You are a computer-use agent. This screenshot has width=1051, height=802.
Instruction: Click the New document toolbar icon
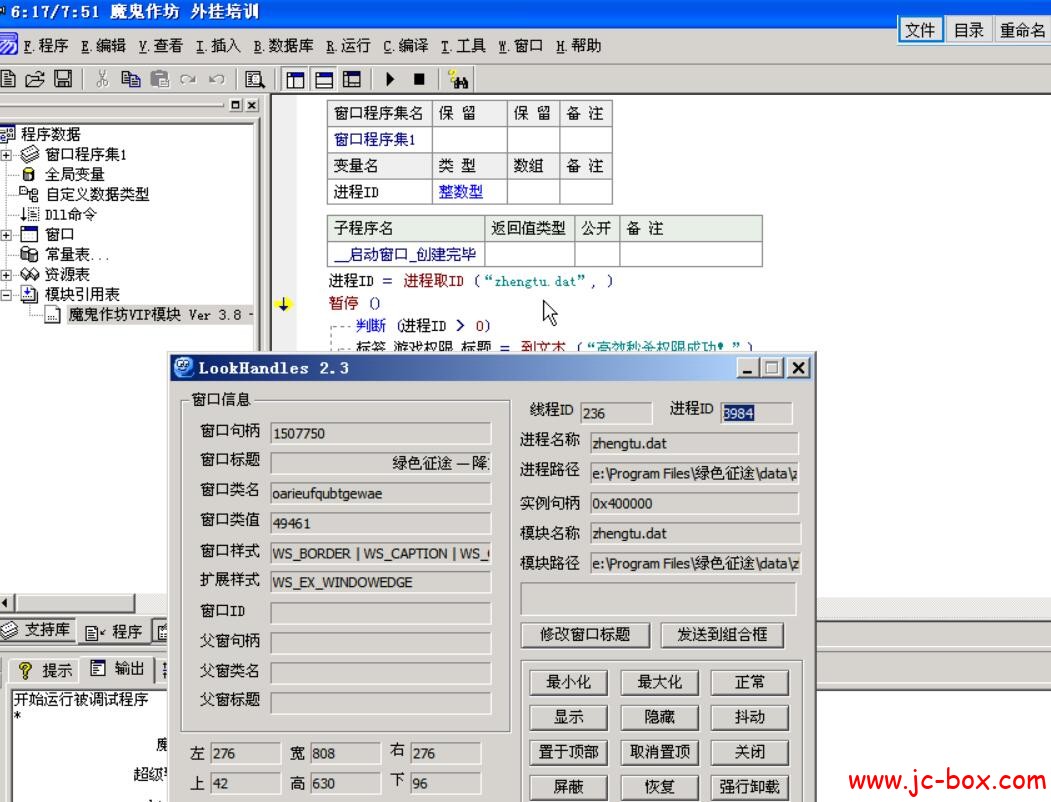pyautogui.click(x=9, y=79)
